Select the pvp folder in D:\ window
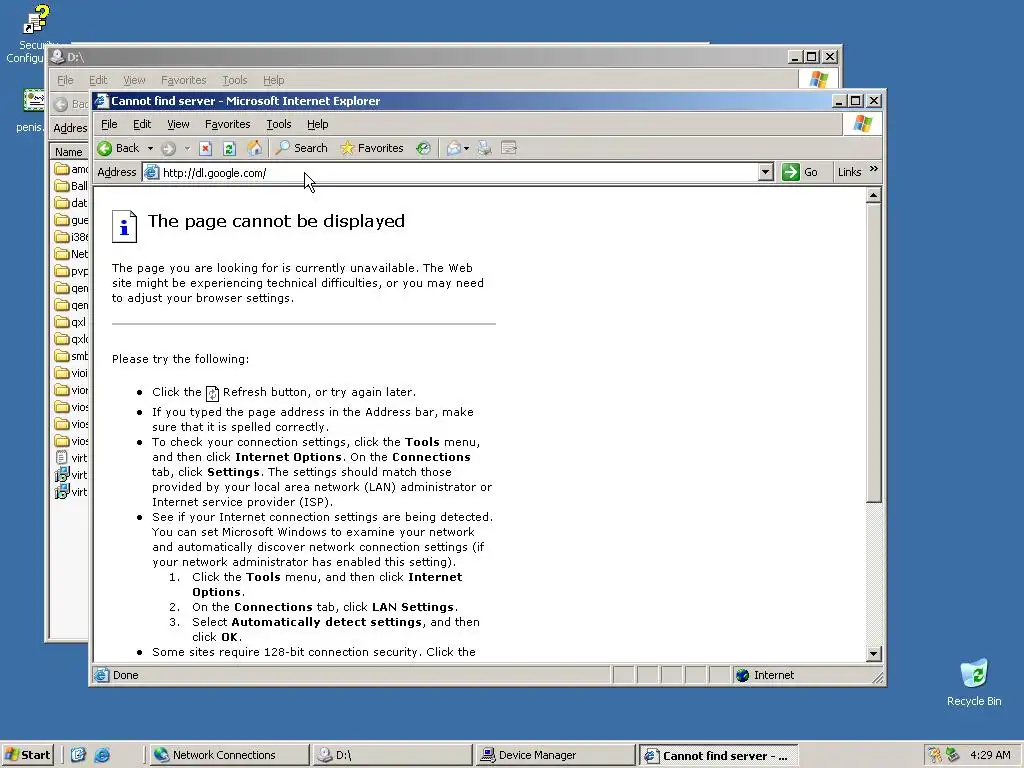The width and height of the screenshot is (1024, 768). [x=71, y=271]
